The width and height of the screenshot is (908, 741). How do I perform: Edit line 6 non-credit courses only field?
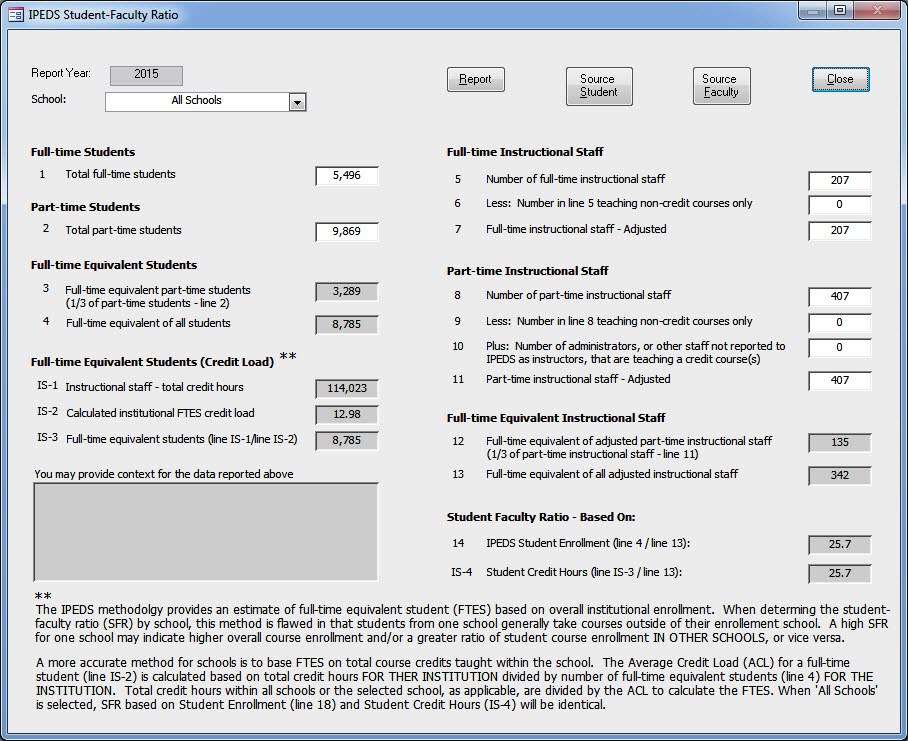(840, 204)
